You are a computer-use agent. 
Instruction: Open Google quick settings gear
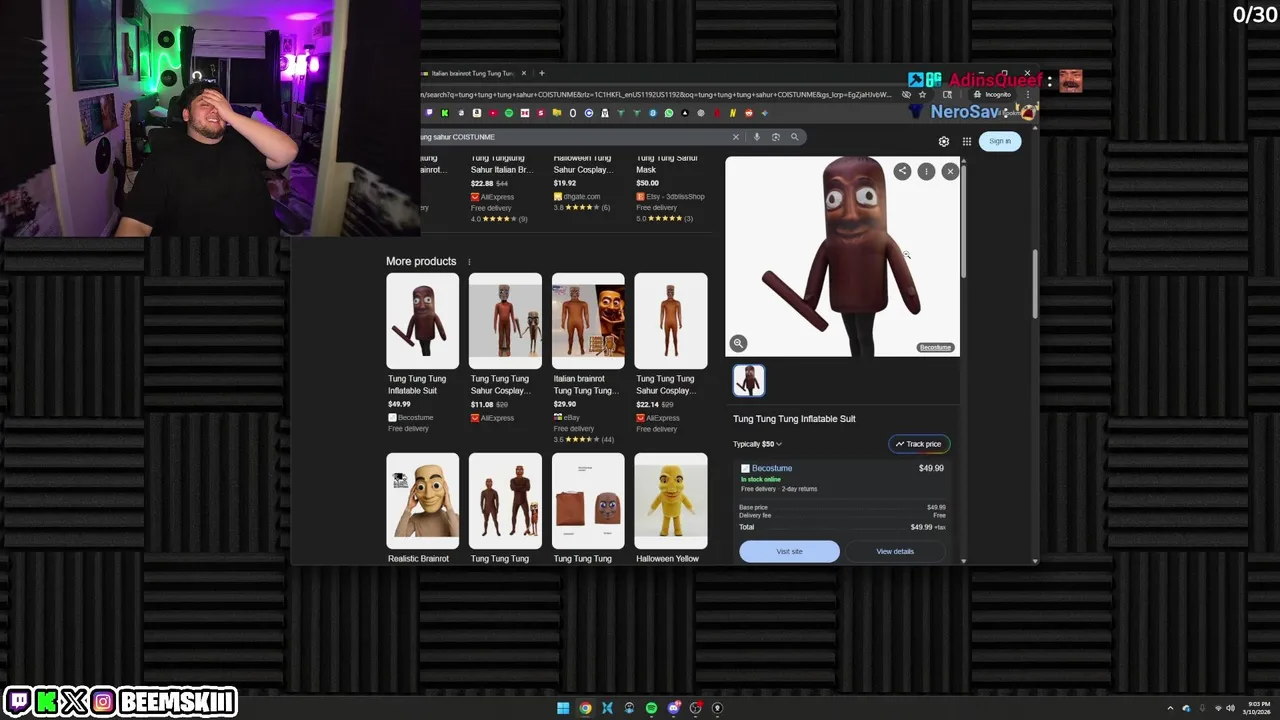pos(943,141)
